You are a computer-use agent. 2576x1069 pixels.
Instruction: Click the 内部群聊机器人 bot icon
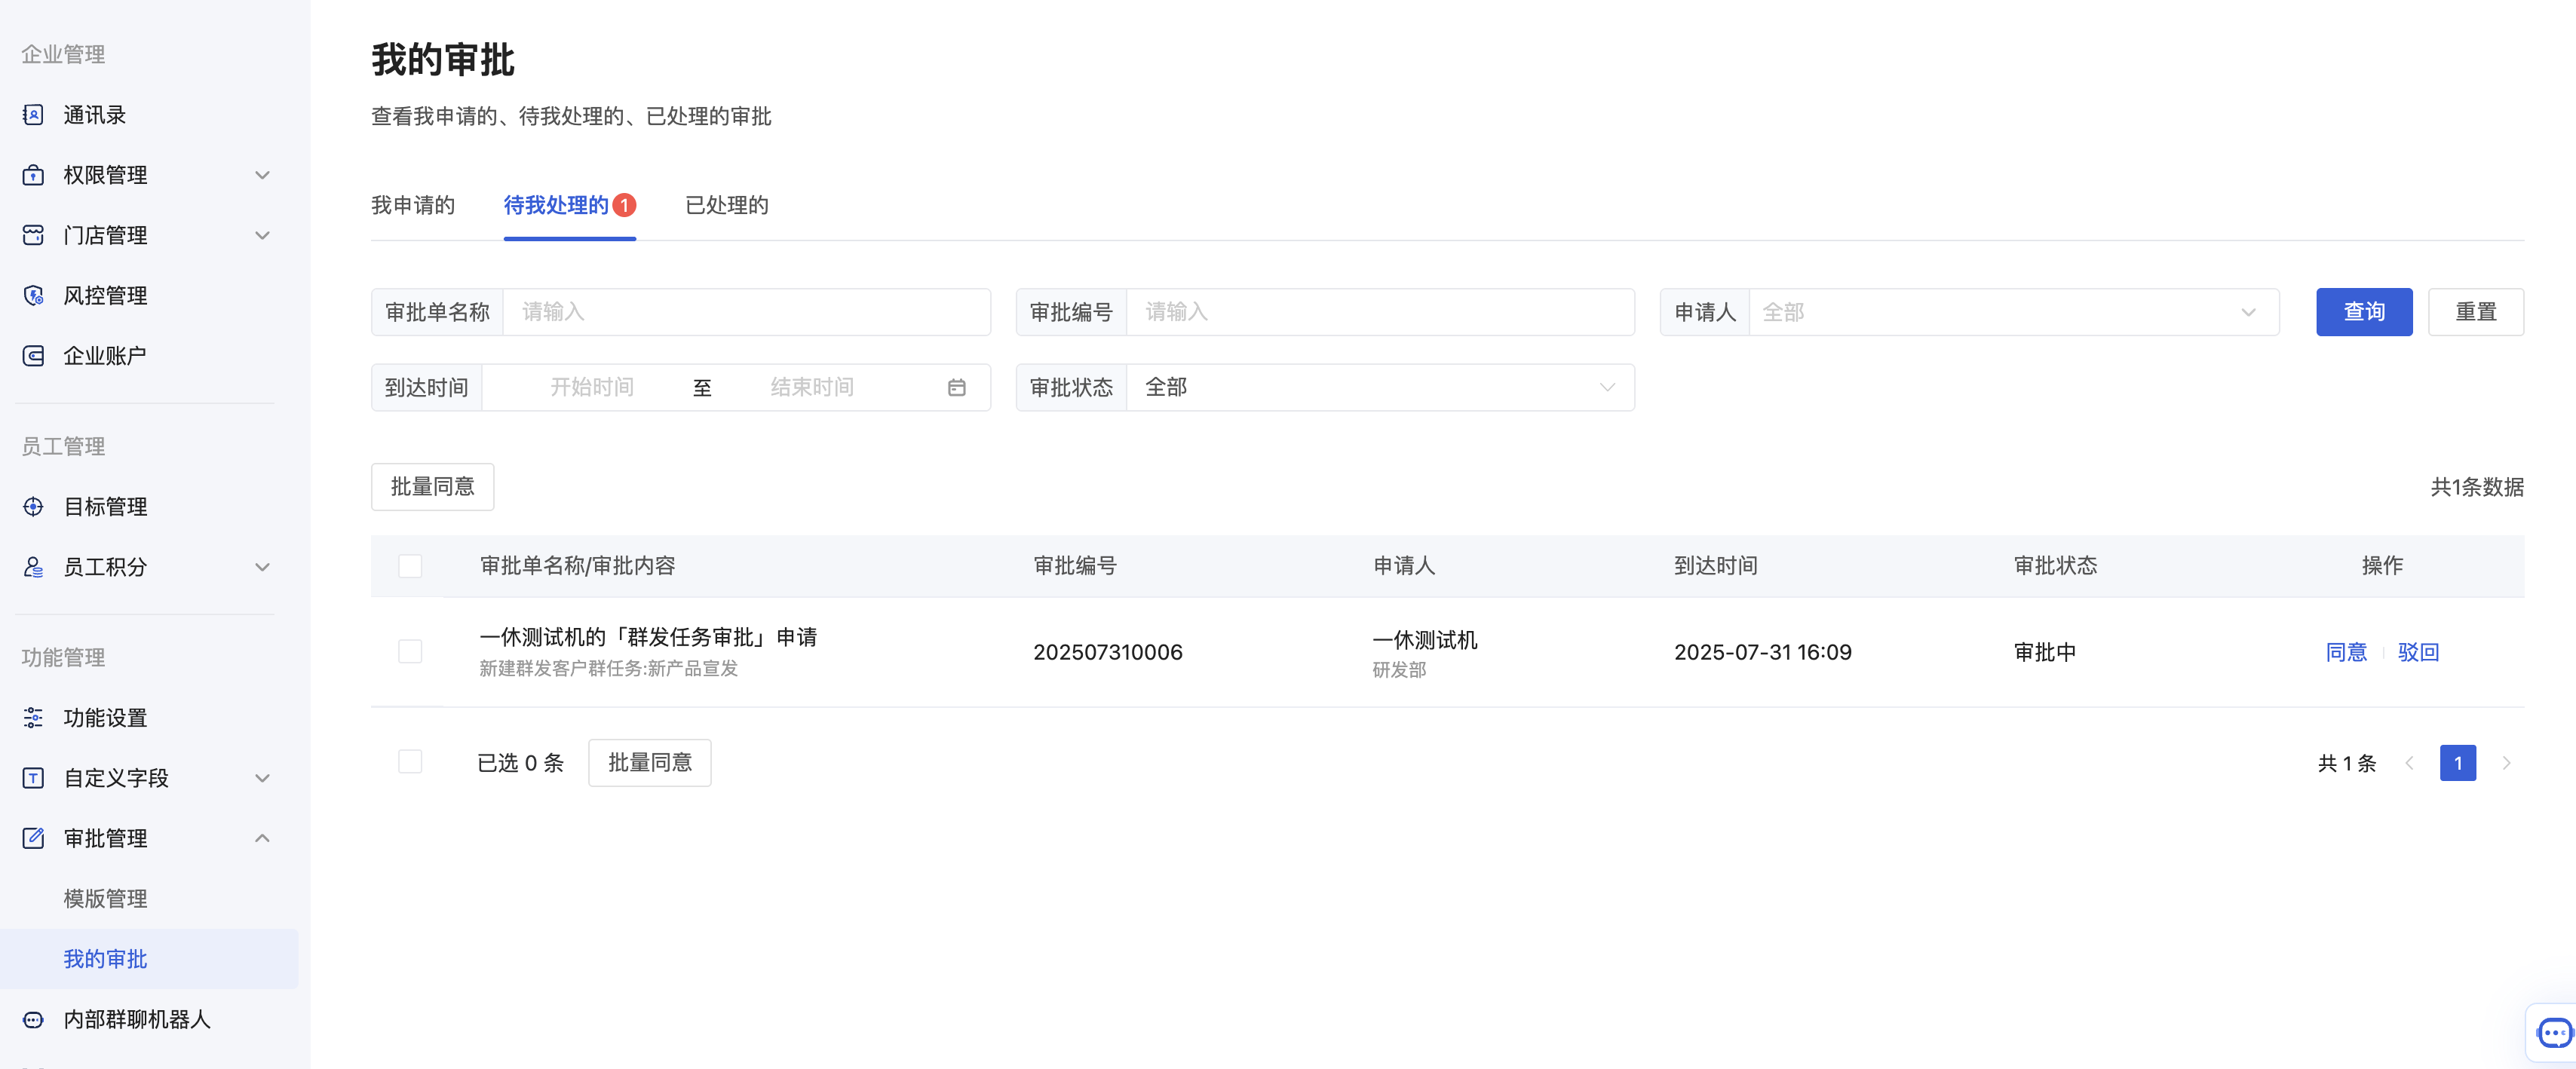pyautogui.click(x=33, y=1019)
